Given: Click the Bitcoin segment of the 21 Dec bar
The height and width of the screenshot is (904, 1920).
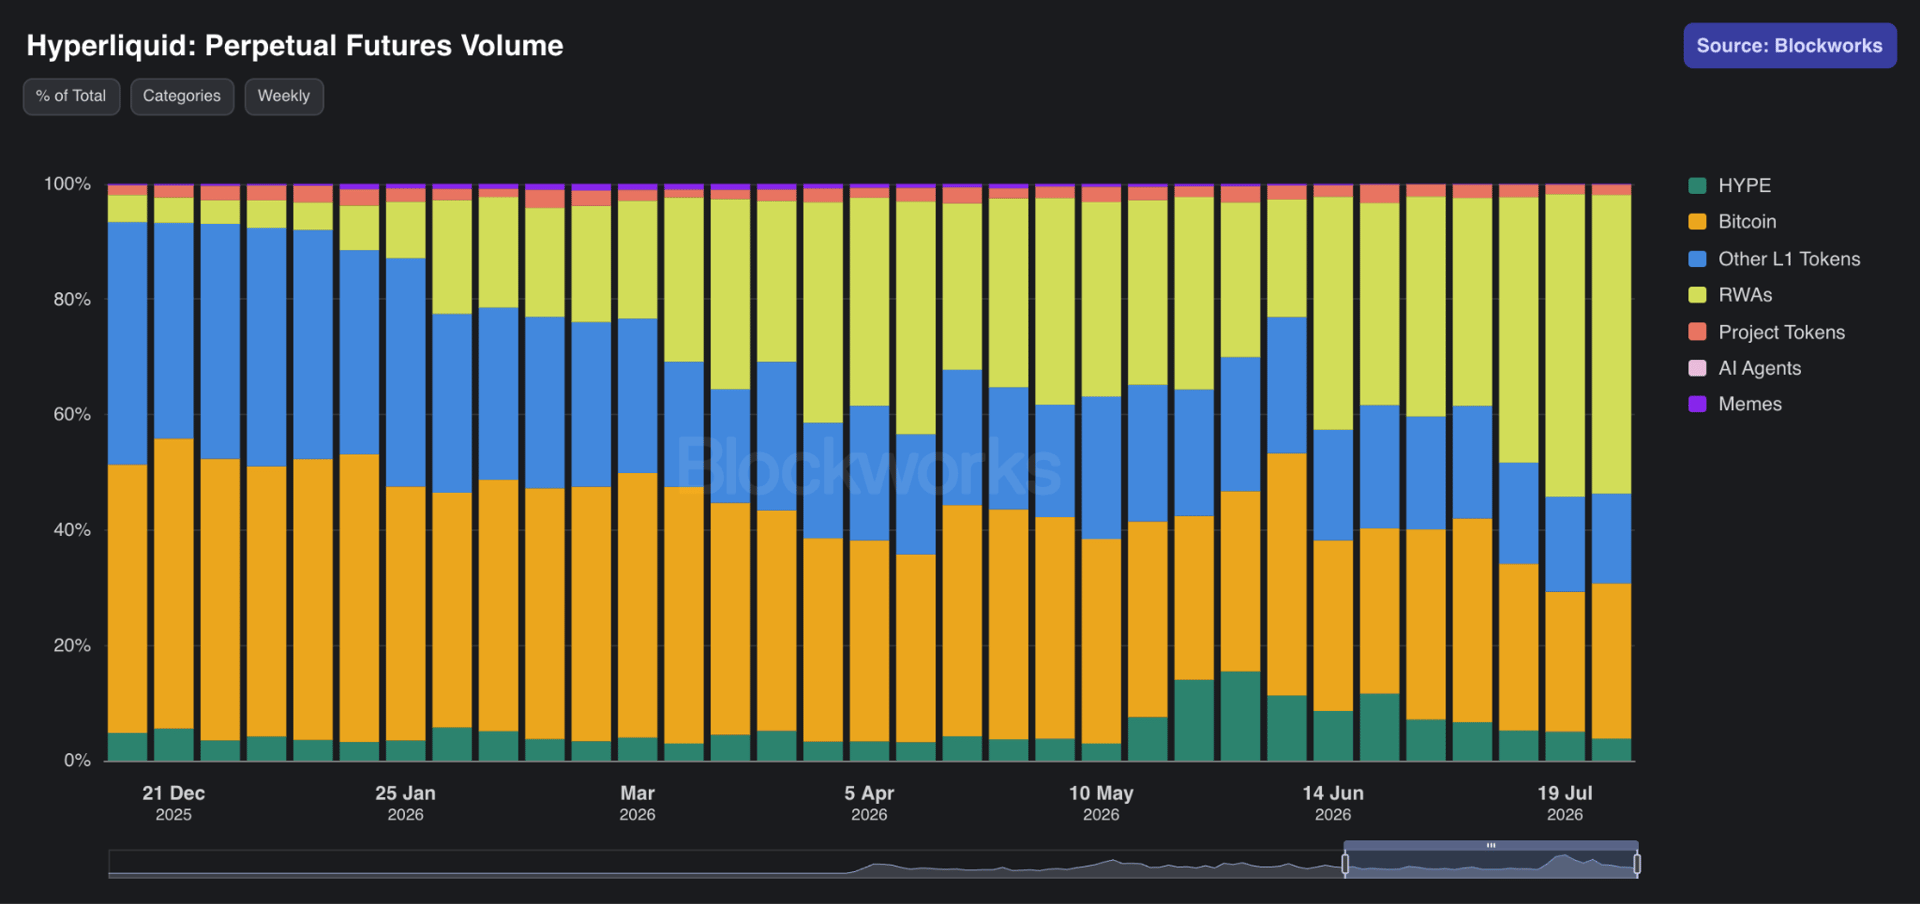Looking at the screenshot, I should pos(174,584).
